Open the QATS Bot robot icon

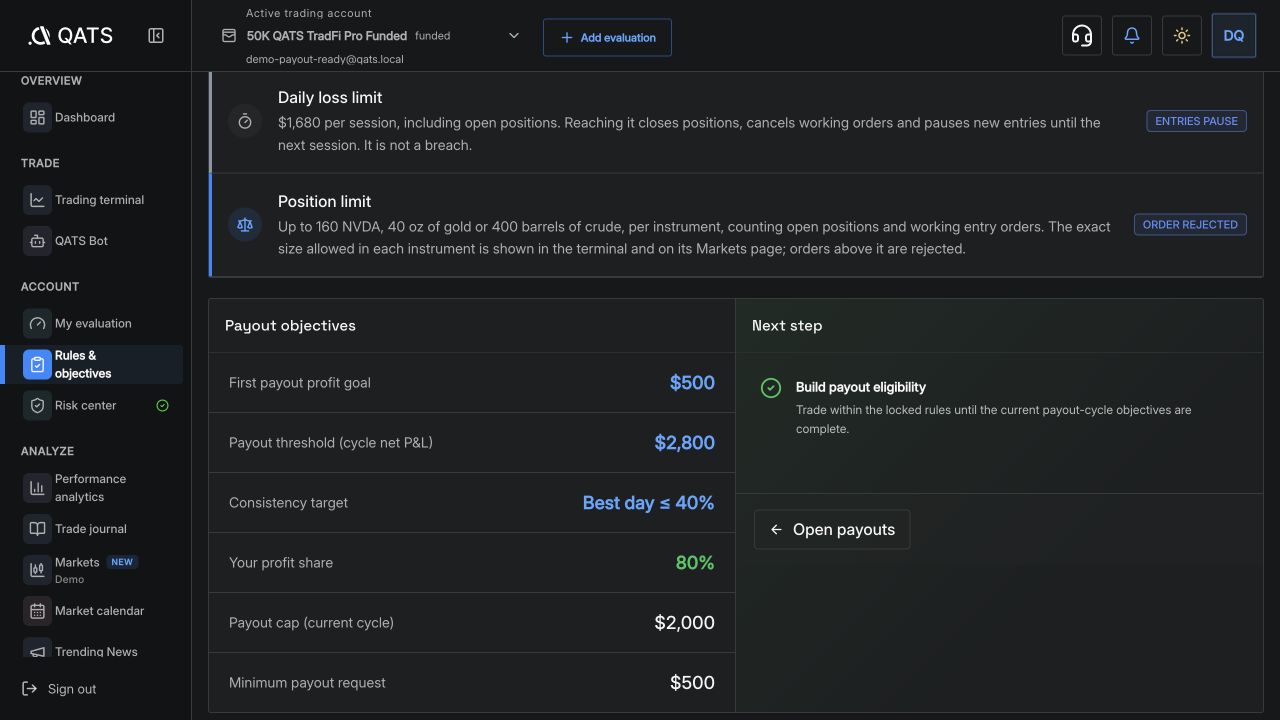click(37, 241)
